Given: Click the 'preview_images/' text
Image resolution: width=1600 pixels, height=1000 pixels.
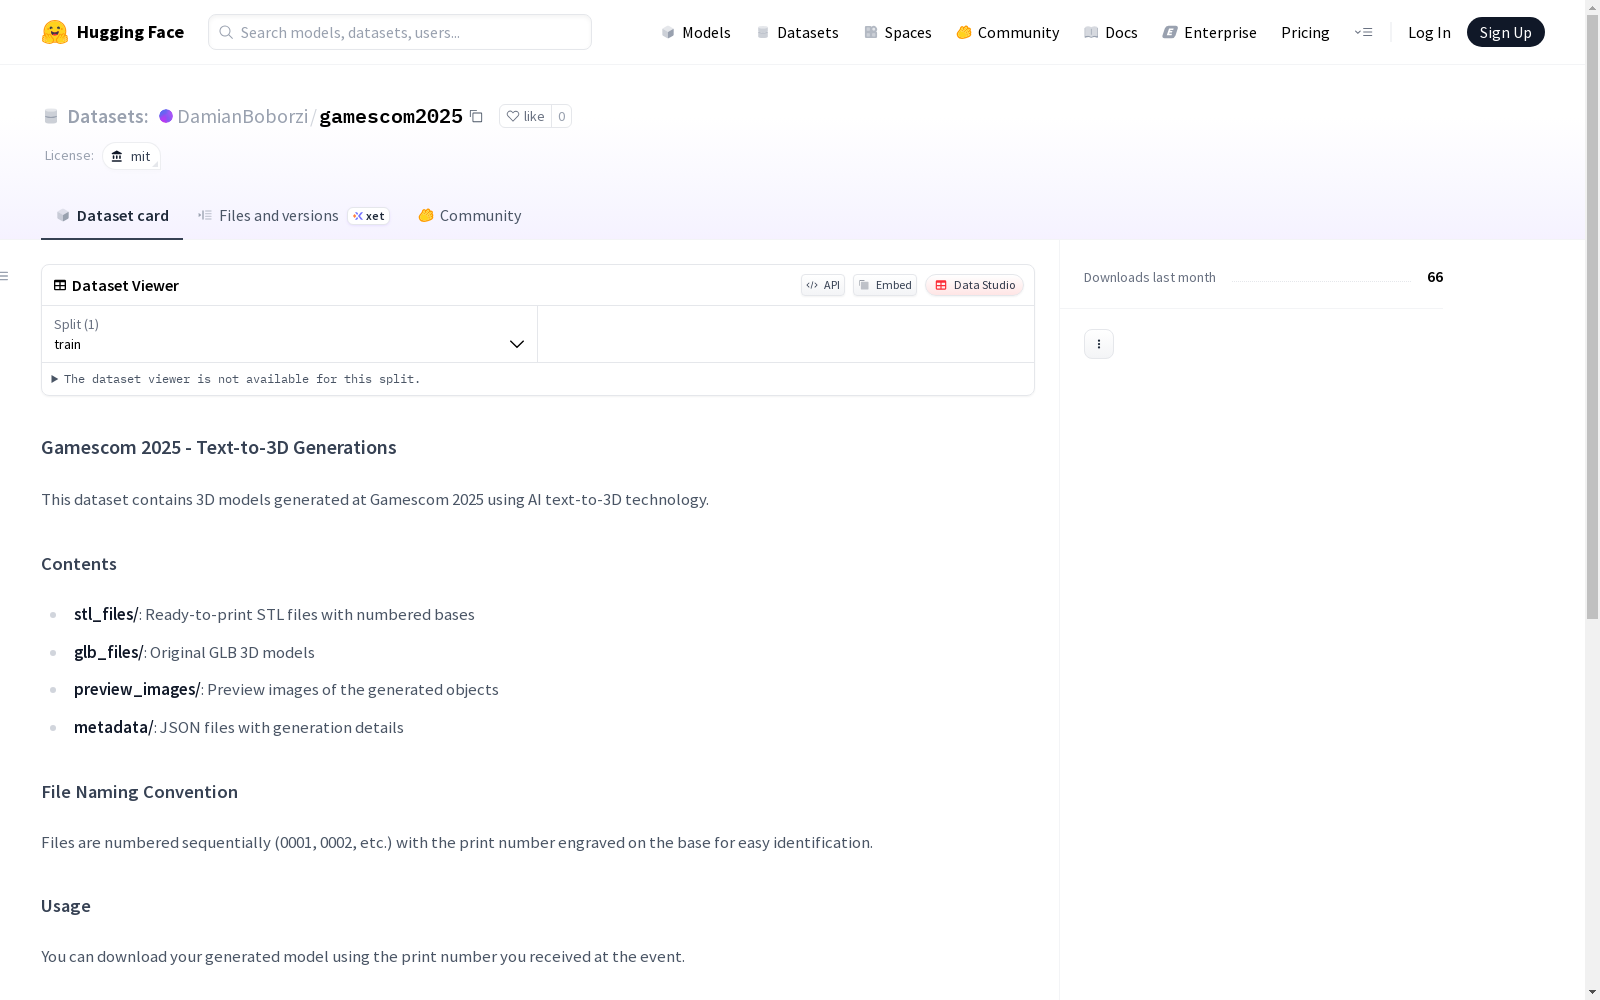Looking at the screenshot, I should click(x=137, y=689).
